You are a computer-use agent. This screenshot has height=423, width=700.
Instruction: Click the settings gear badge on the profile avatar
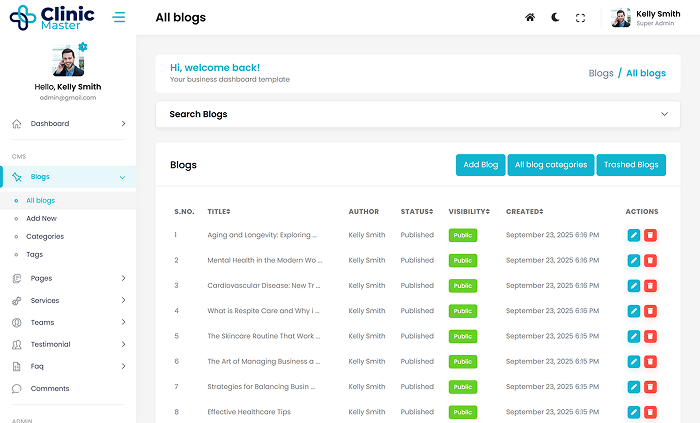pyautogui.click(x=83, y=47)
